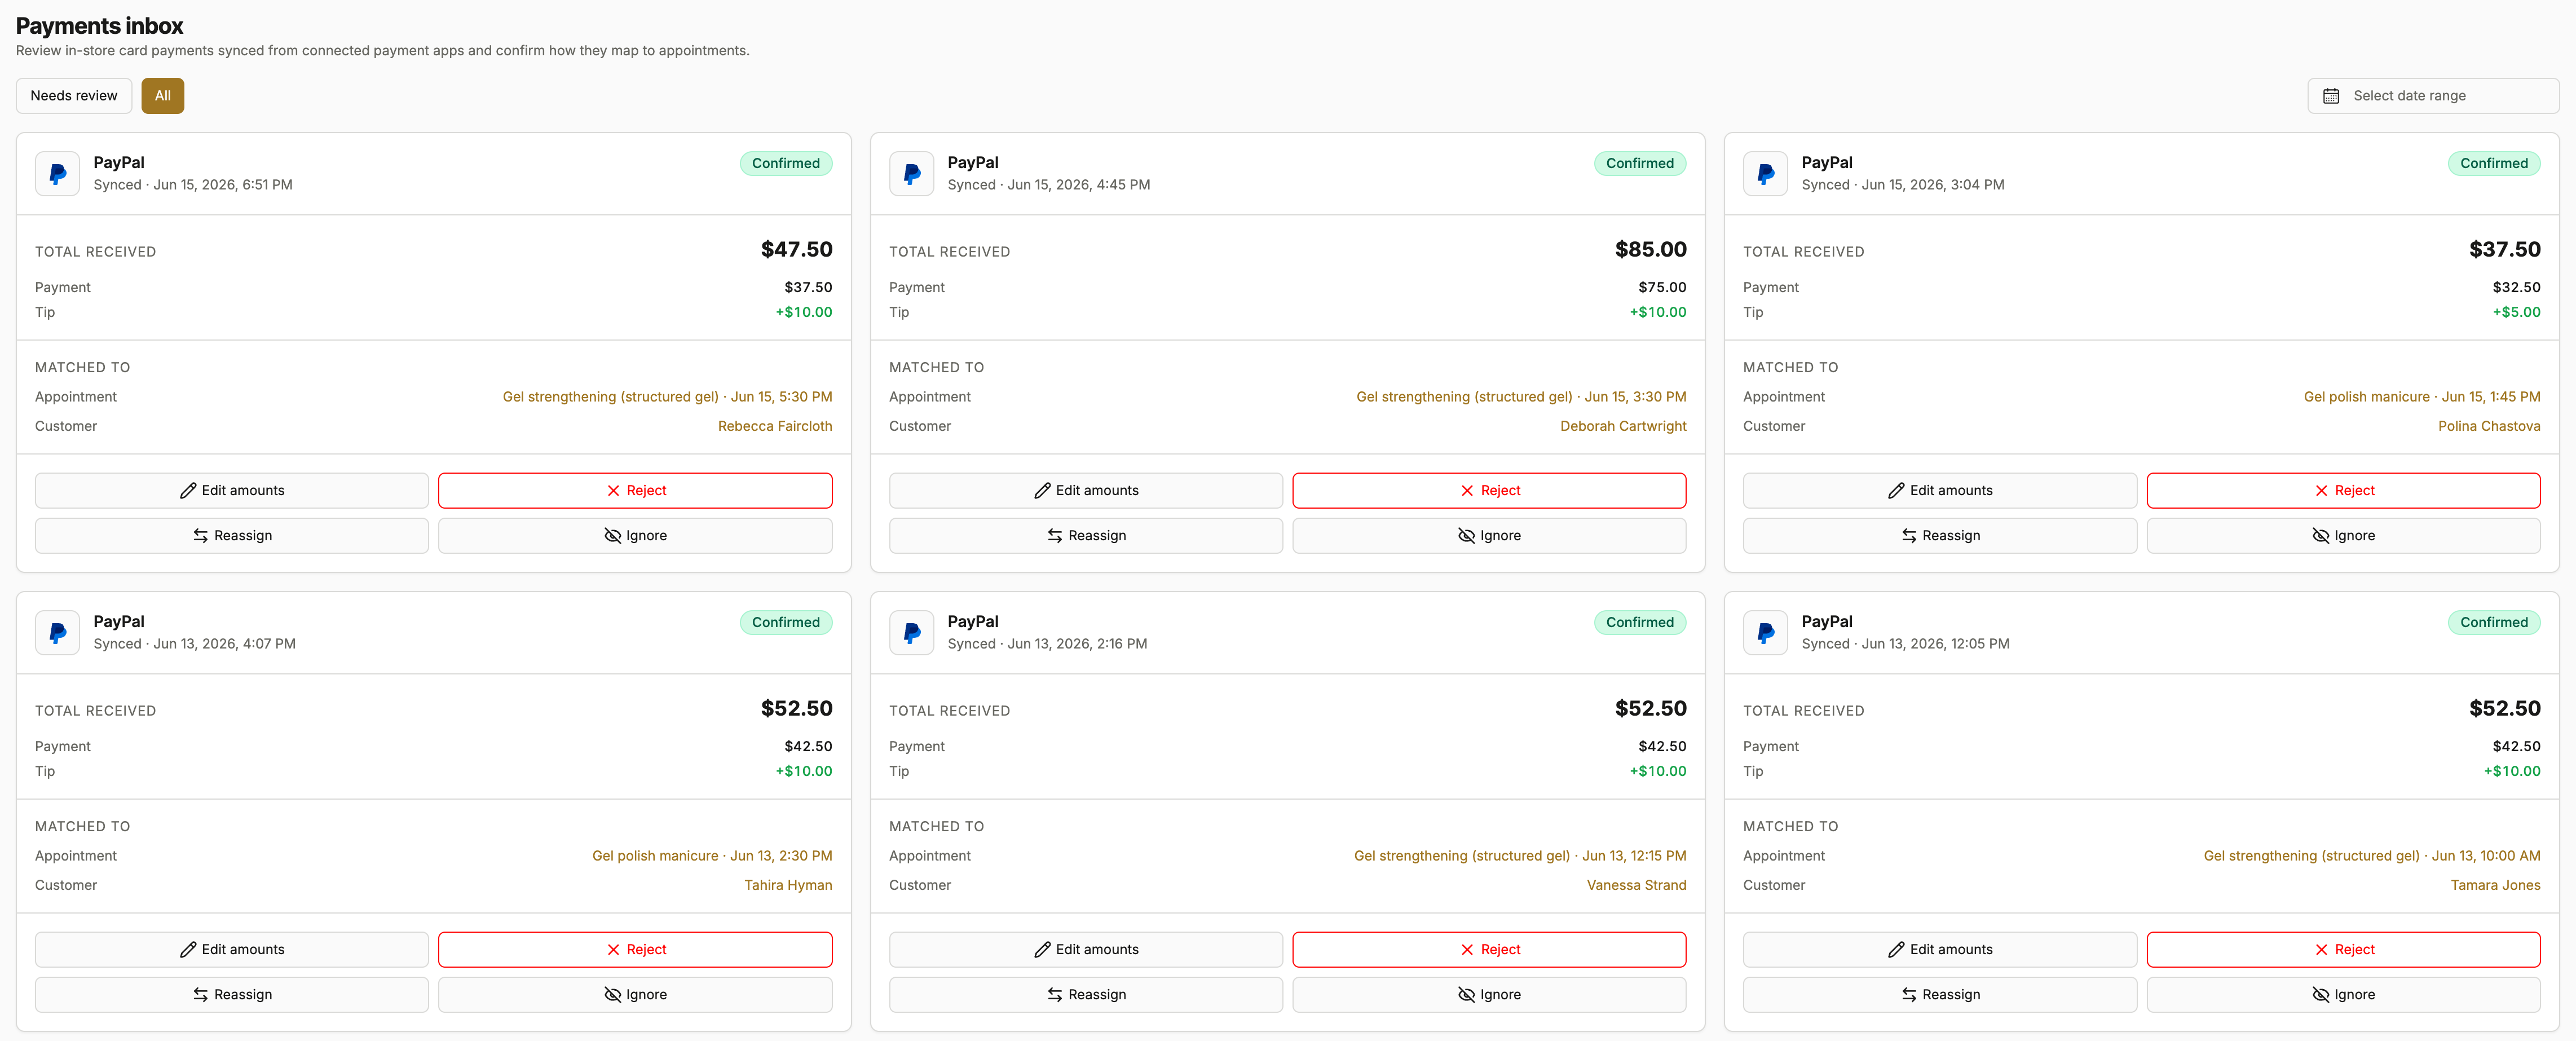
Task: Ignore Vanessa Strand's payment
Action: [x=1489, y=995]
